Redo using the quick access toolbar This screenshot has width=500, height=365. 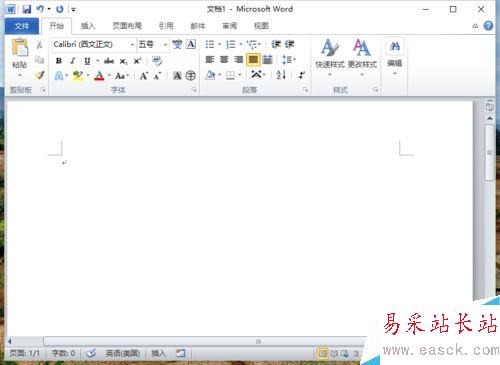(x=60, y=9)
